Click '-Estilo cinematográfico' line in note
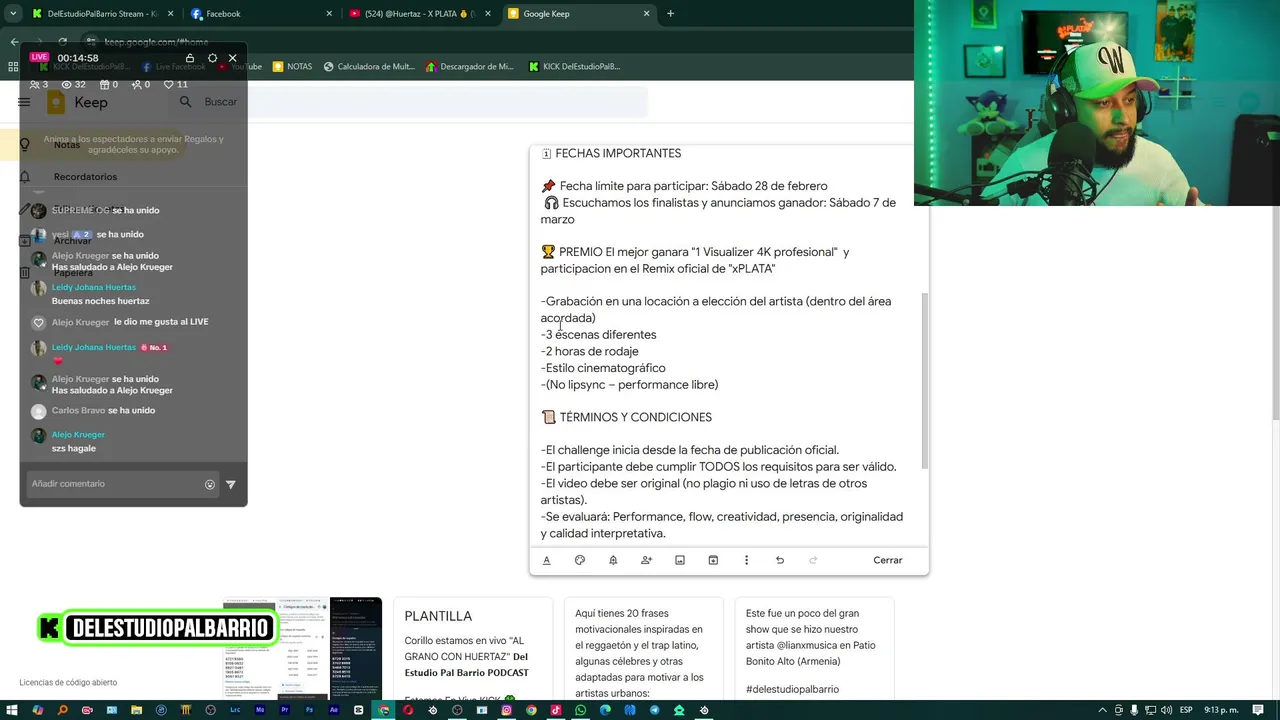Image resolution: width=1280 pixels, height=720 pixels. (603, 368)
